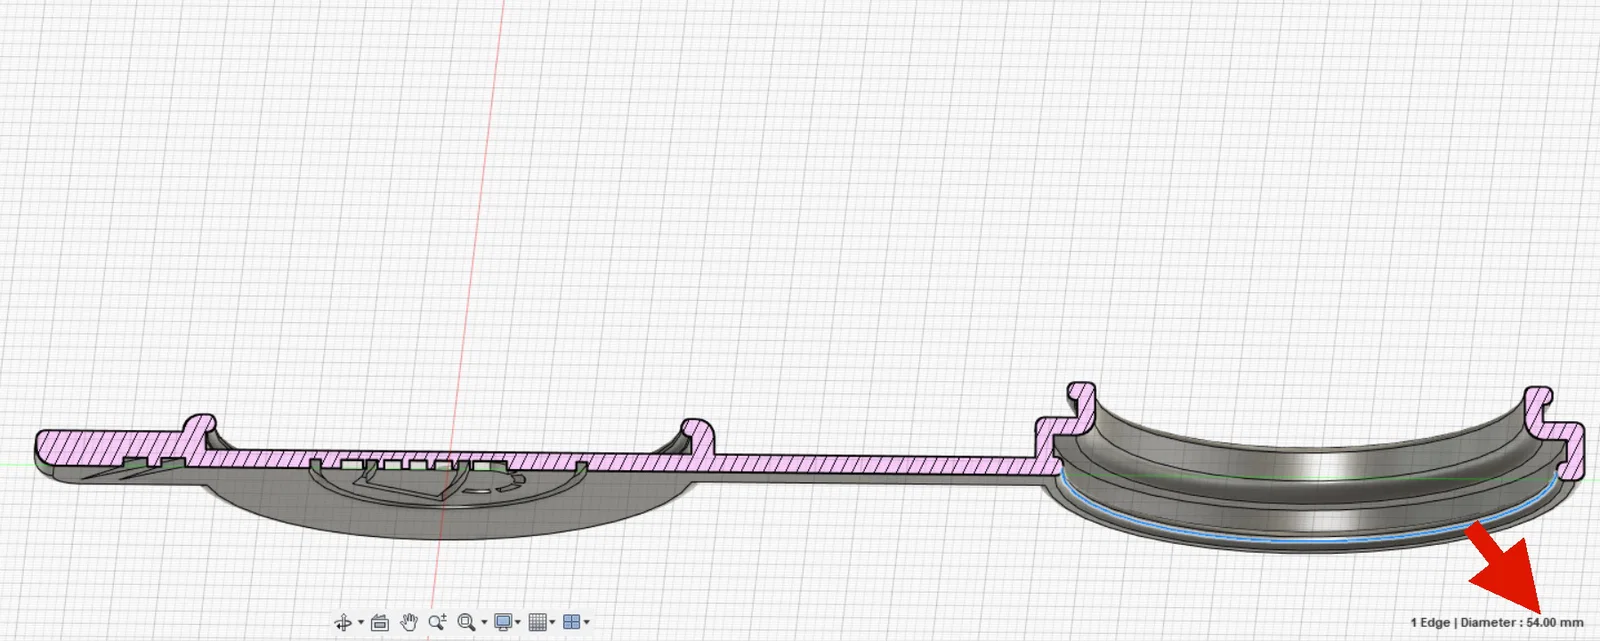Open the Grid and Snaps icon
Screen dimensions: 1600x641
537,622
